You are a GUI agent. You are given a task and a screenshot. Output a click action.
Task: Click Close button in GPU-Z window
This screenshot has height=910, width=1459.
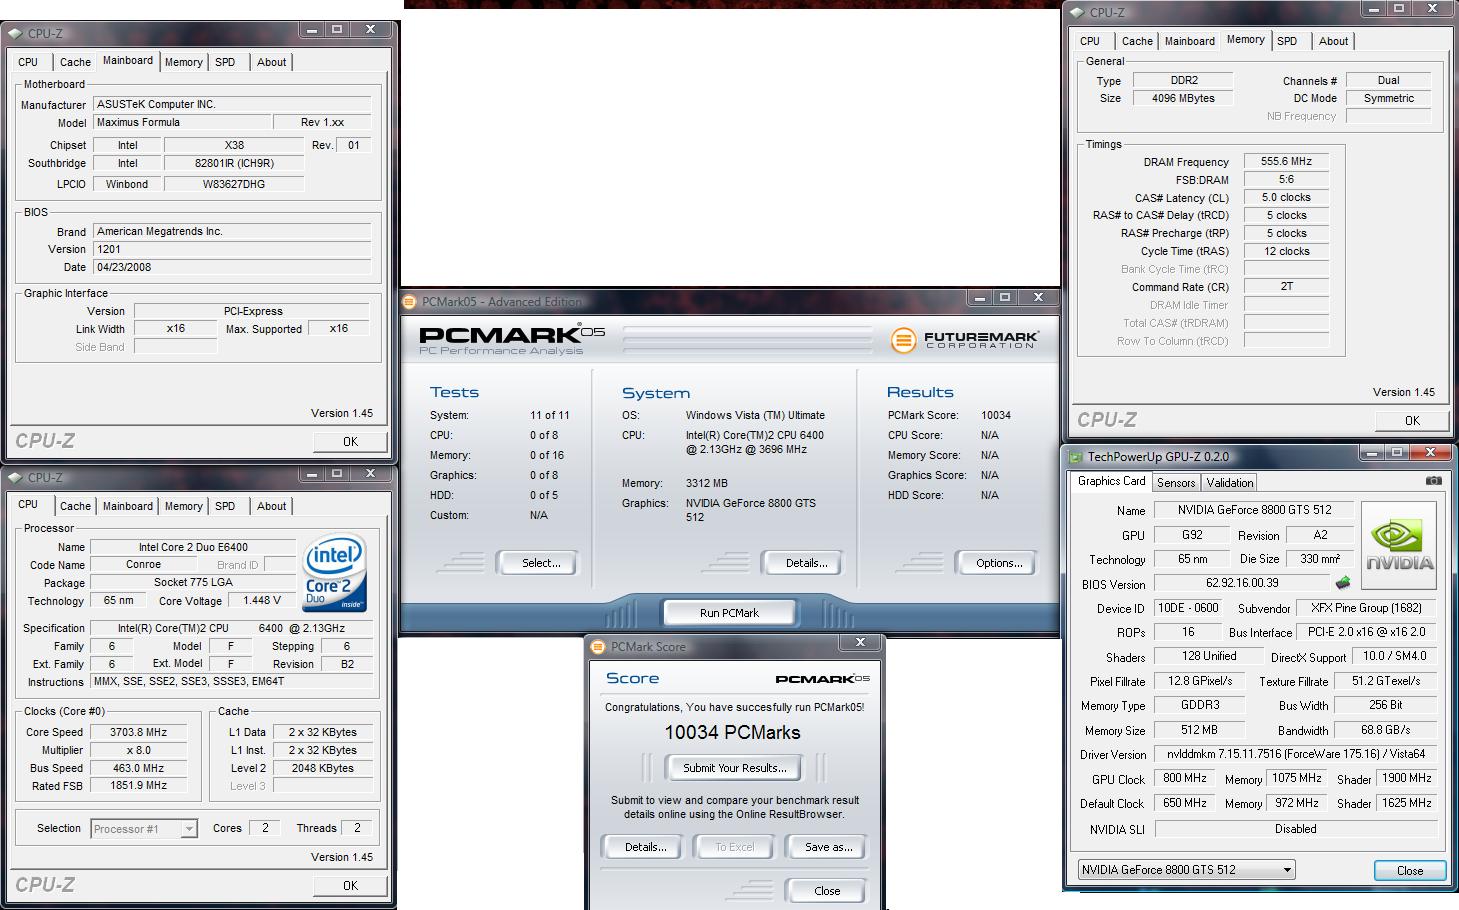(x=1410, y=871)
